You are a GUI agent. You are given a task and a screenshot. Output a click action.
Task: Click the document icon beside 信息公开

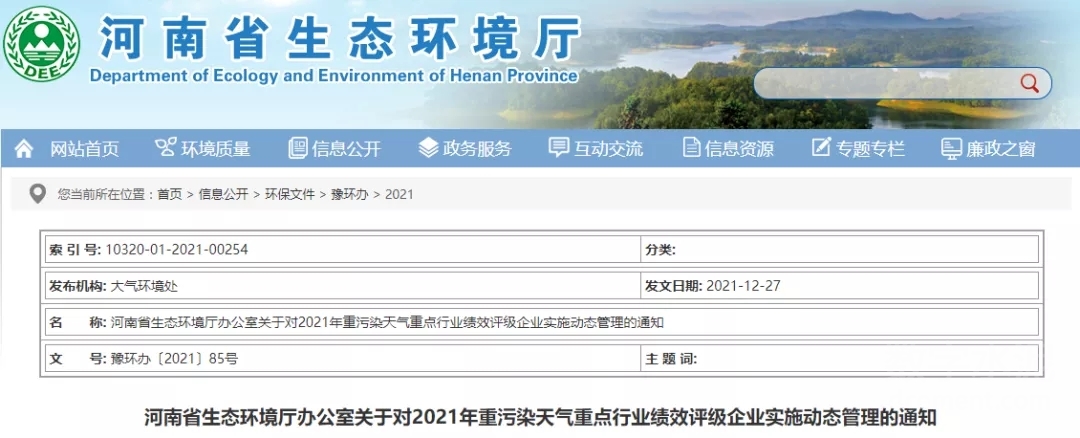click(x=298, y=148)
